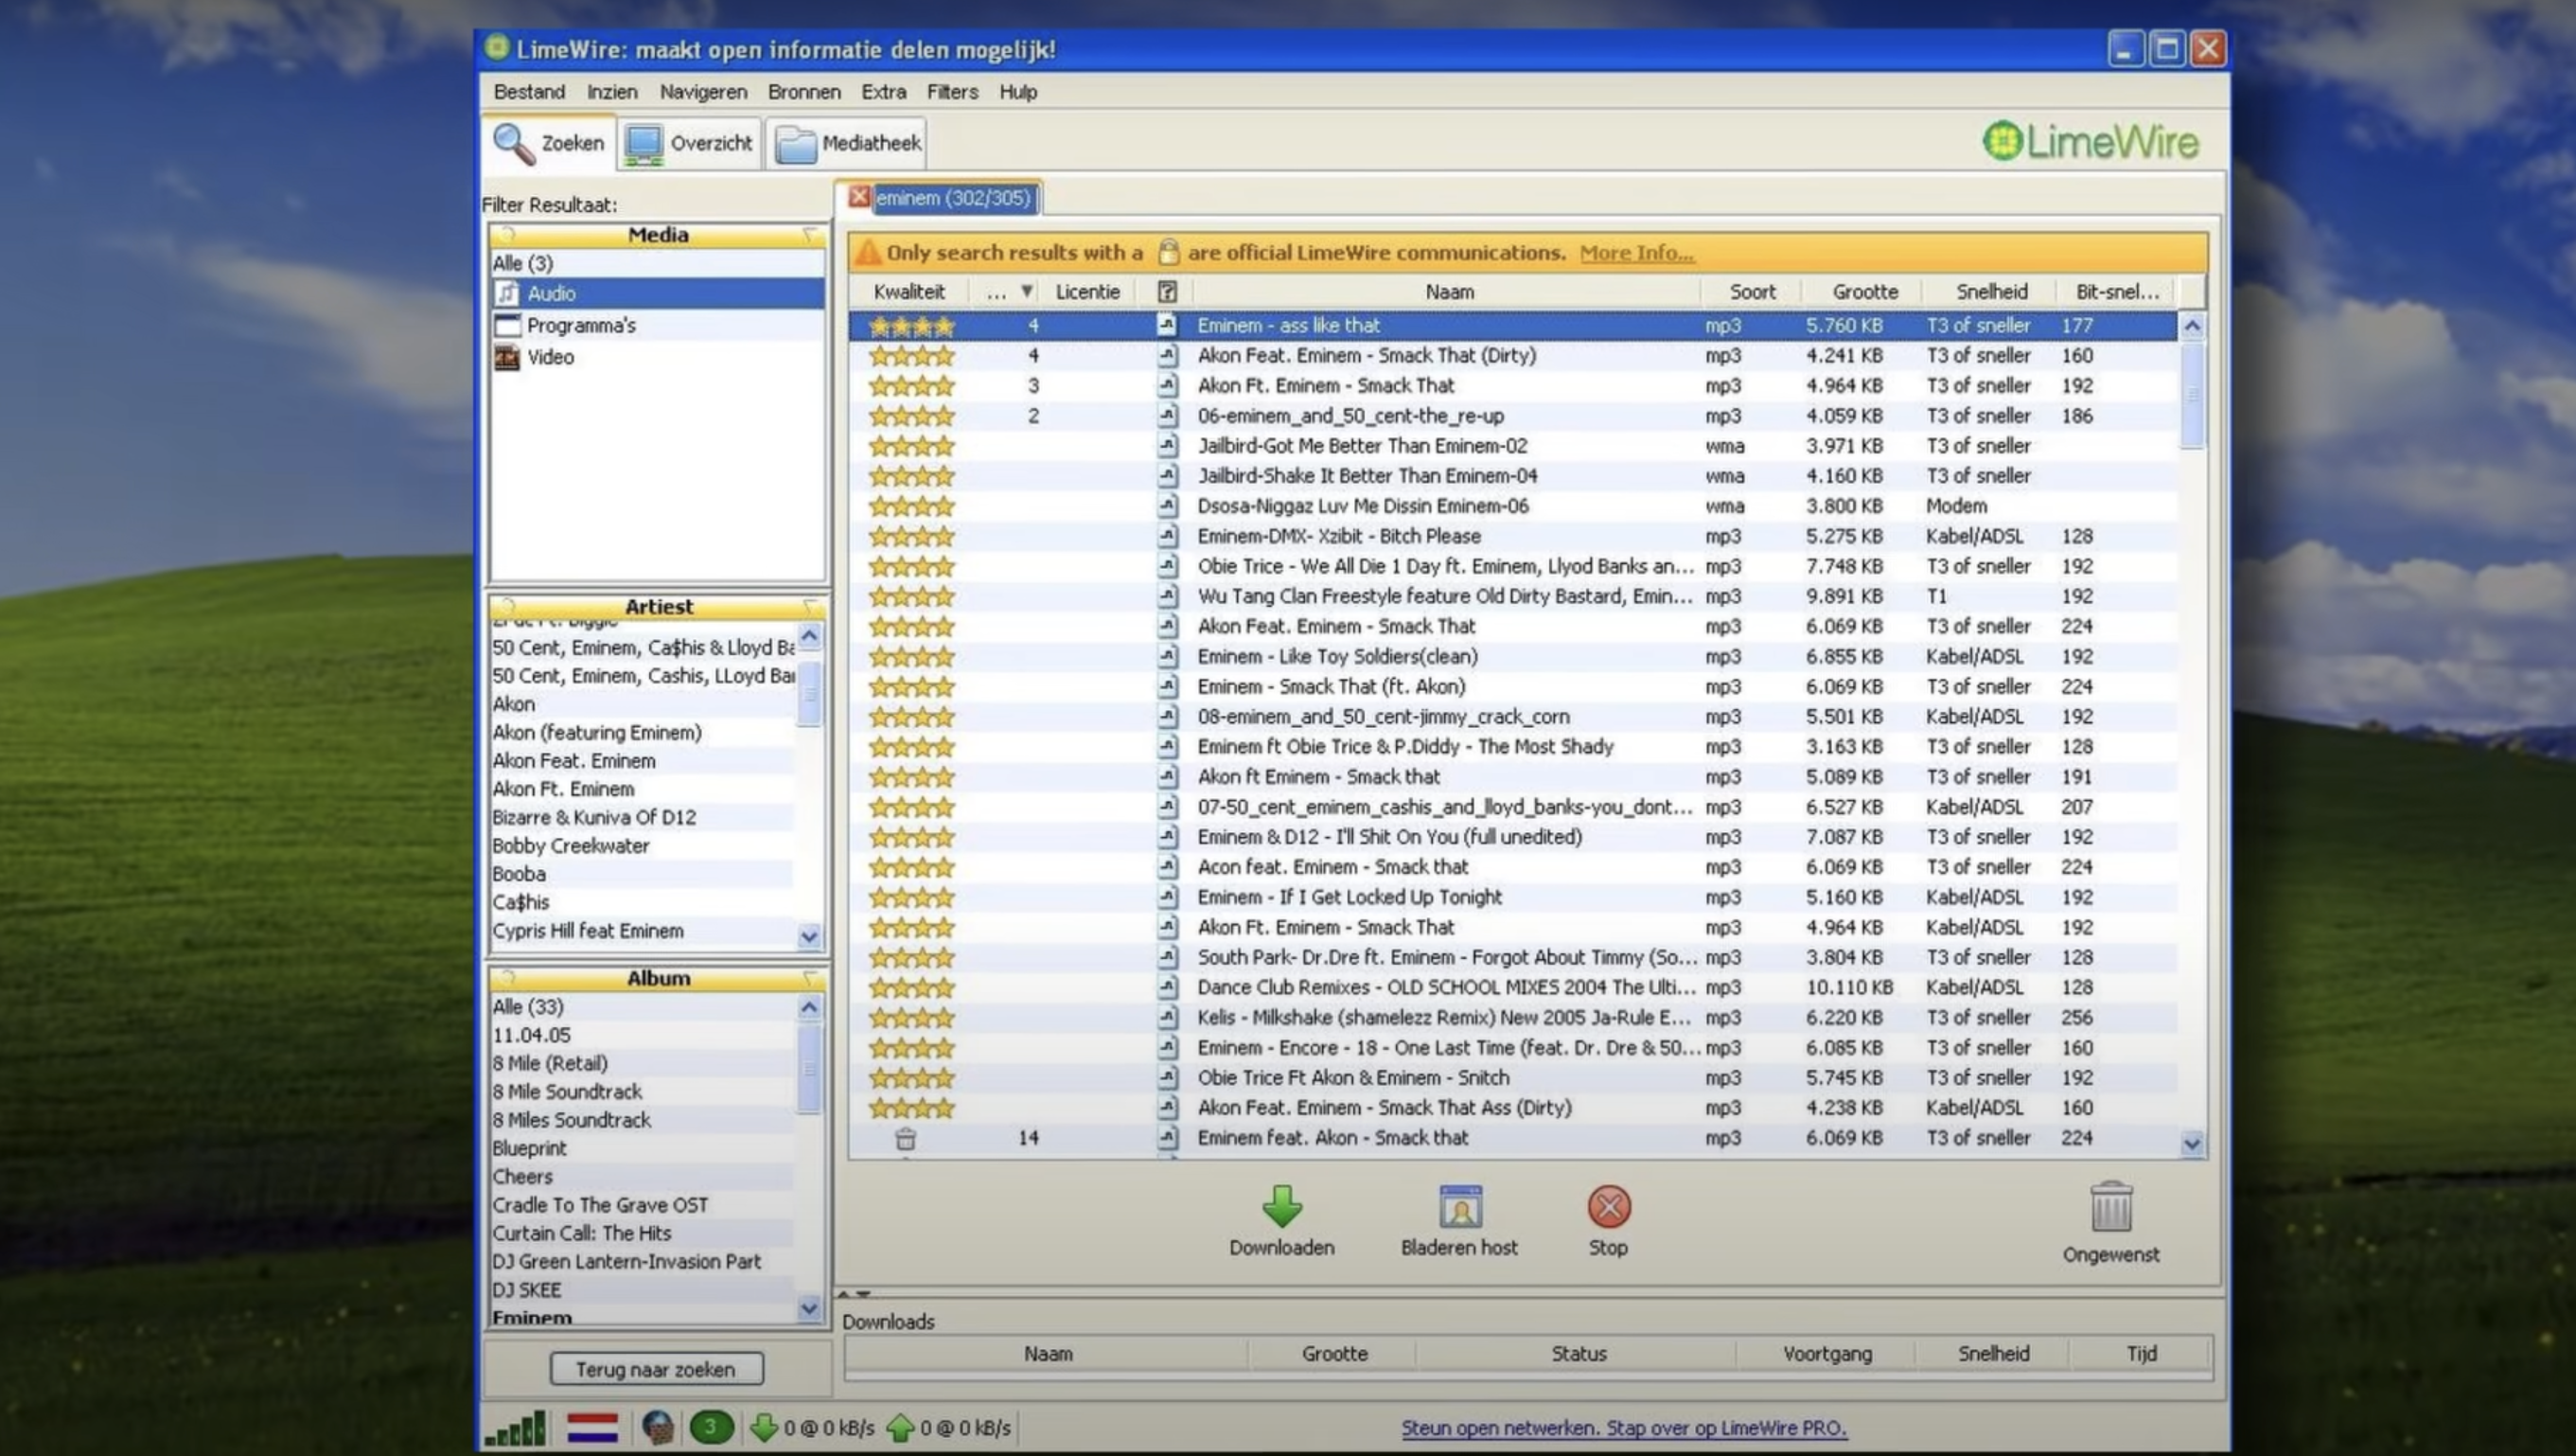Click the connection strength bars in status bar

pos(516,1428)
